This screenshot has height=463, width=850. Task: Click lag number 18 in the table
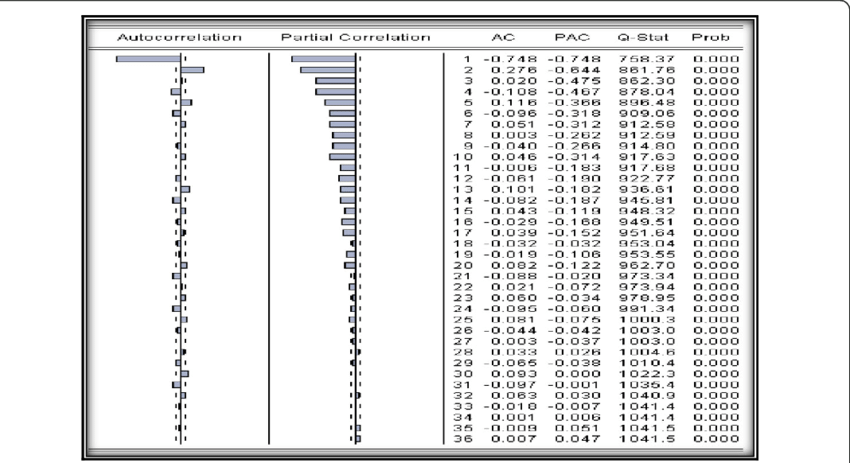click(x=463, y=243)
